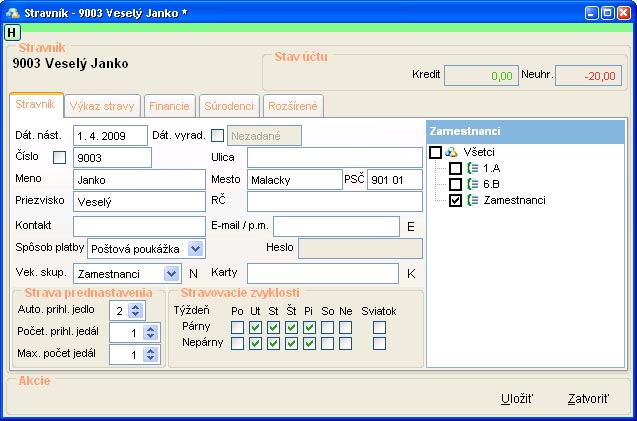Click the Kontakt input field

click(138, 226)
